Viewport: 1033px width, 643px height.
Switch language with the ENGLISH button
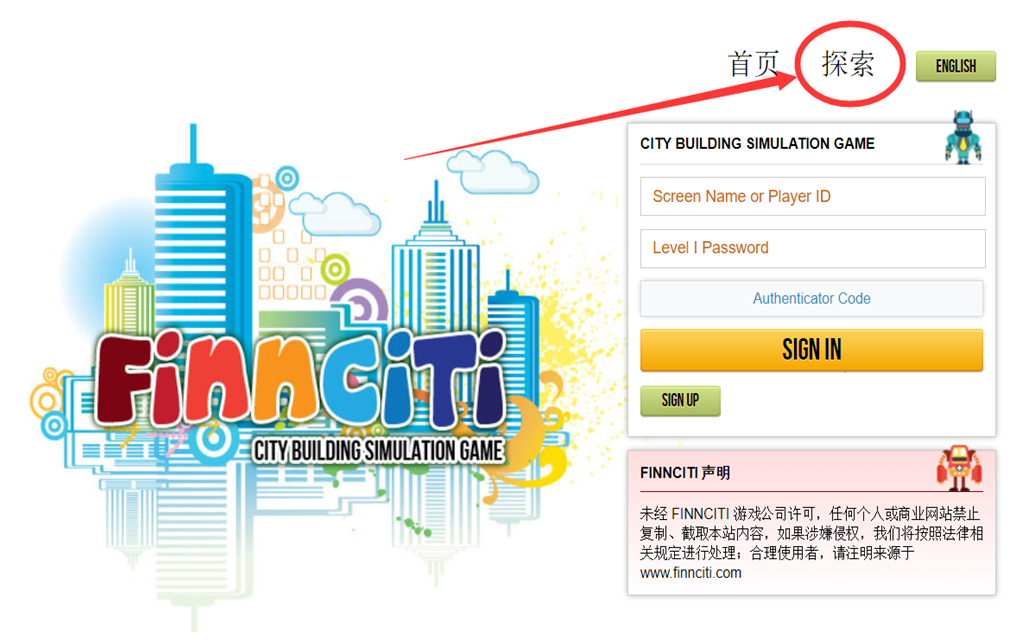point(955,66)
